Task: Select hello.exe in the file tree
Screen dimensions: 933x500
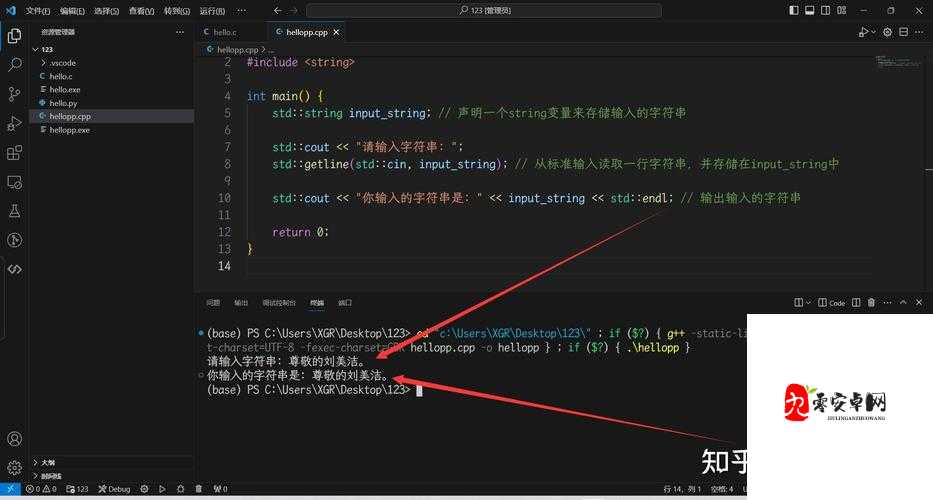Action: 112,89
